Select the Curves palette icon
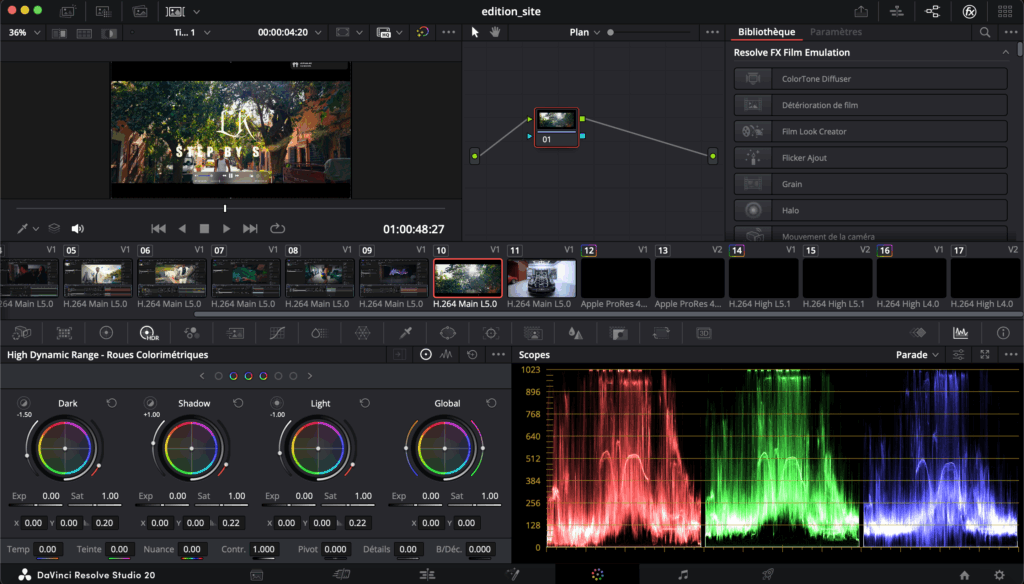The image size is (1024, 584). pos(278,332)
